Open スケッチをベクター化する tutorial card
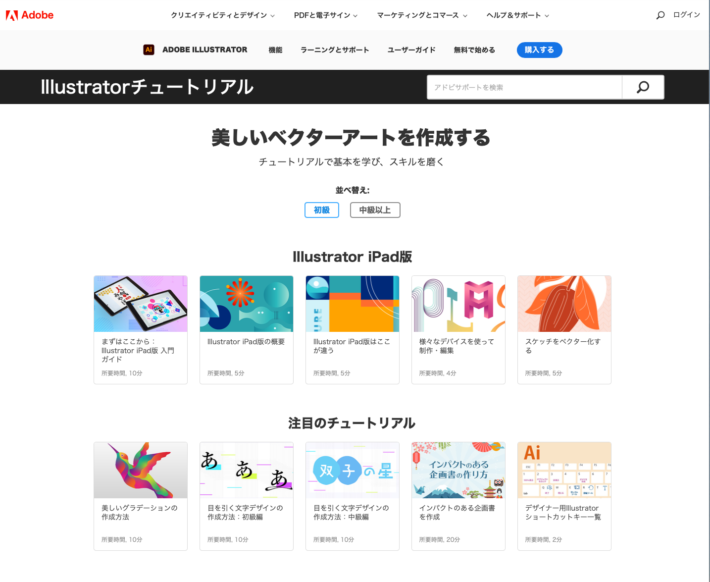Screen dimensions: 710x582 click(564, 330)
